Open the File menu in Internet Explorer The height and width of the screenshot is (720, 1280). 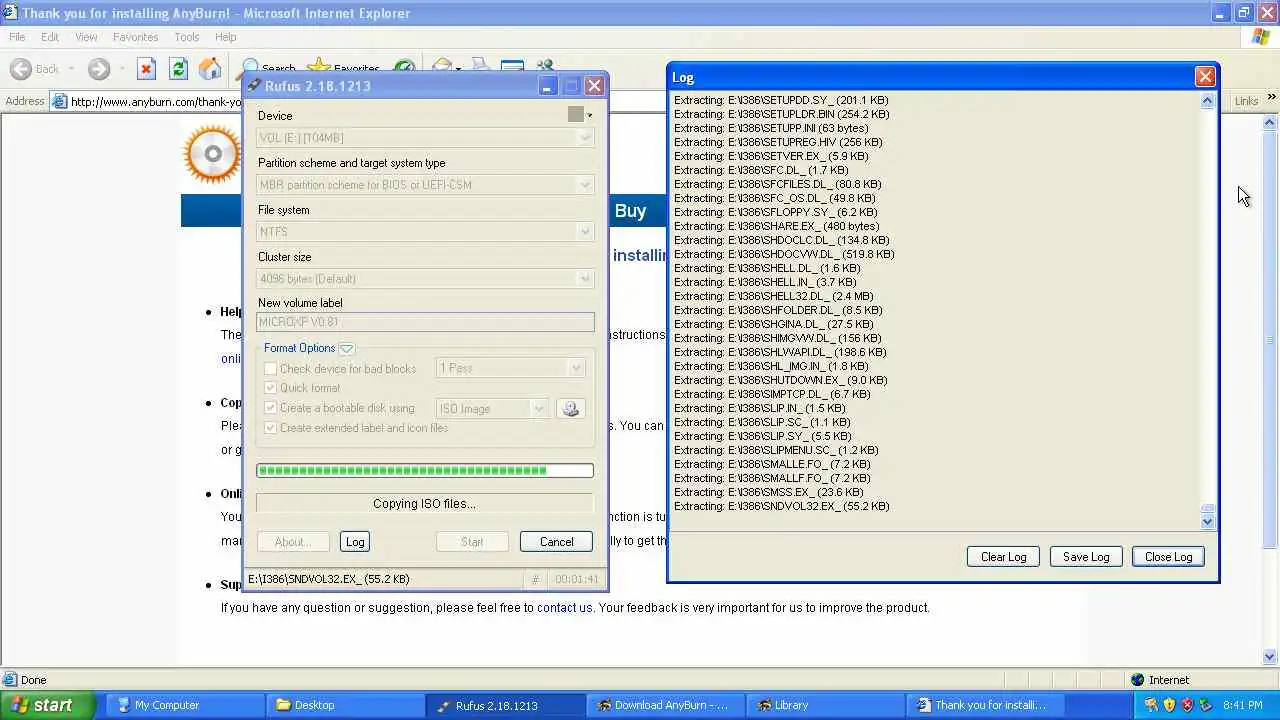[17, 37]
